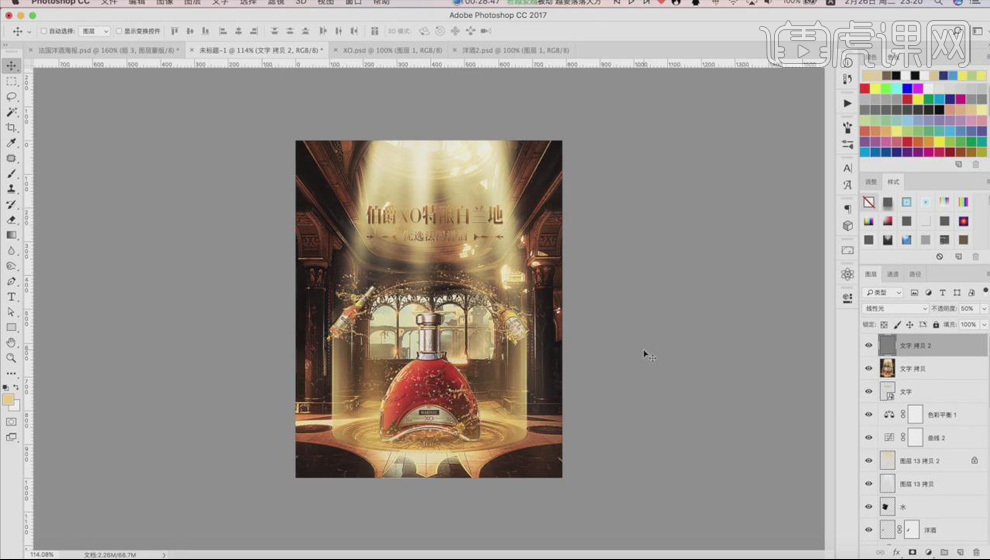Click the delete layer trash icon

pos(976,552)
